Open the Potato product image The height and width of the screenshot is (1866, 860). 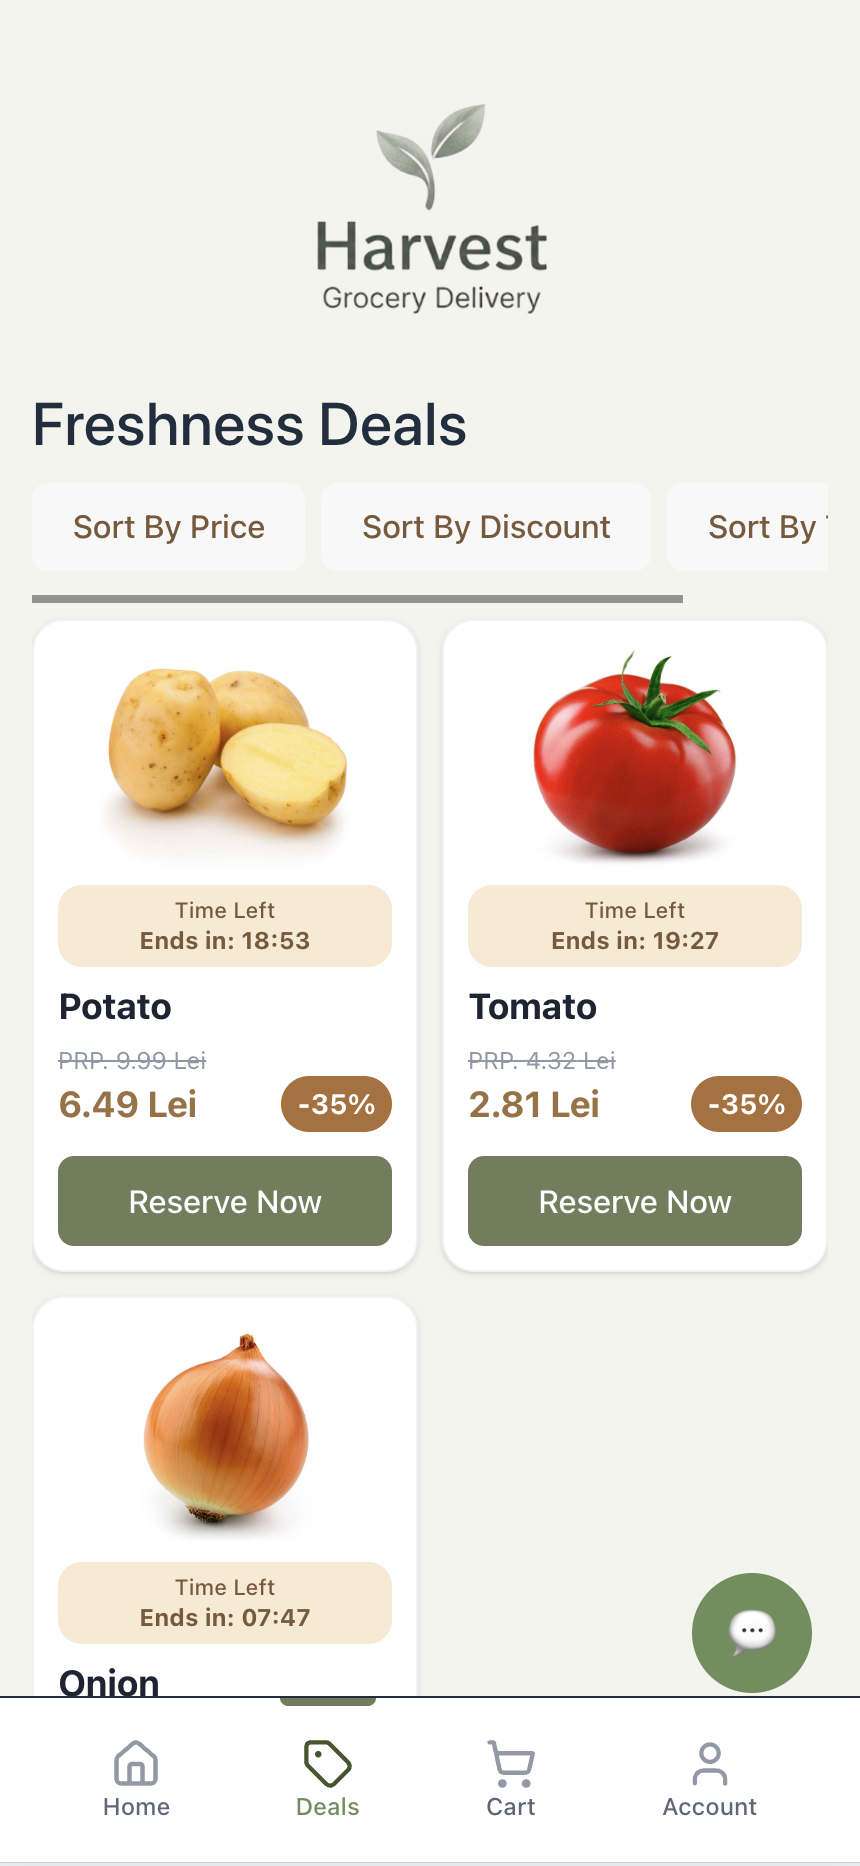point(227,750)
